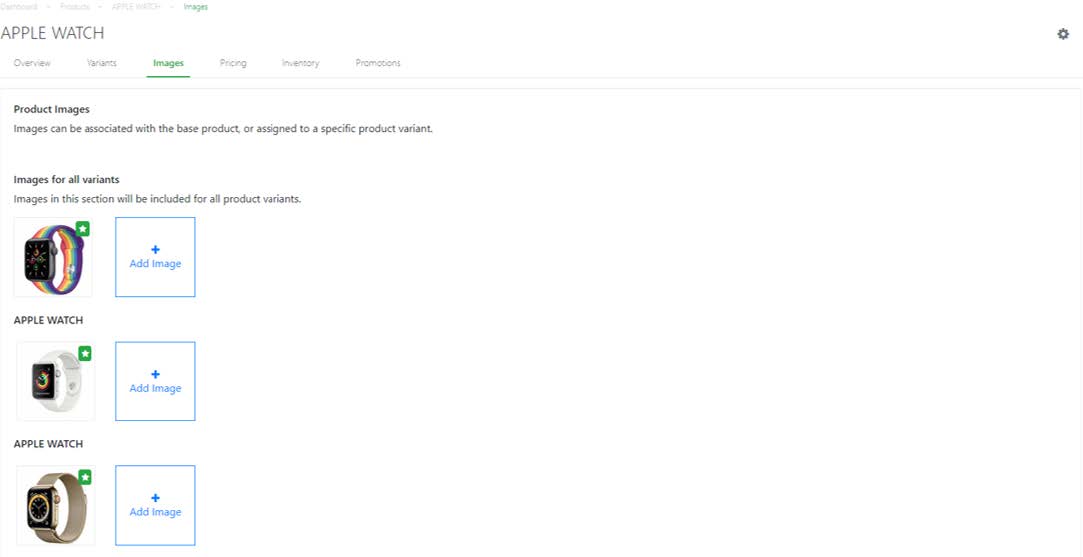Image resolution: width=1083 pixels, height=557 pixels.
Task: Click green star badge on rainbow watch image
Action: 83,229
